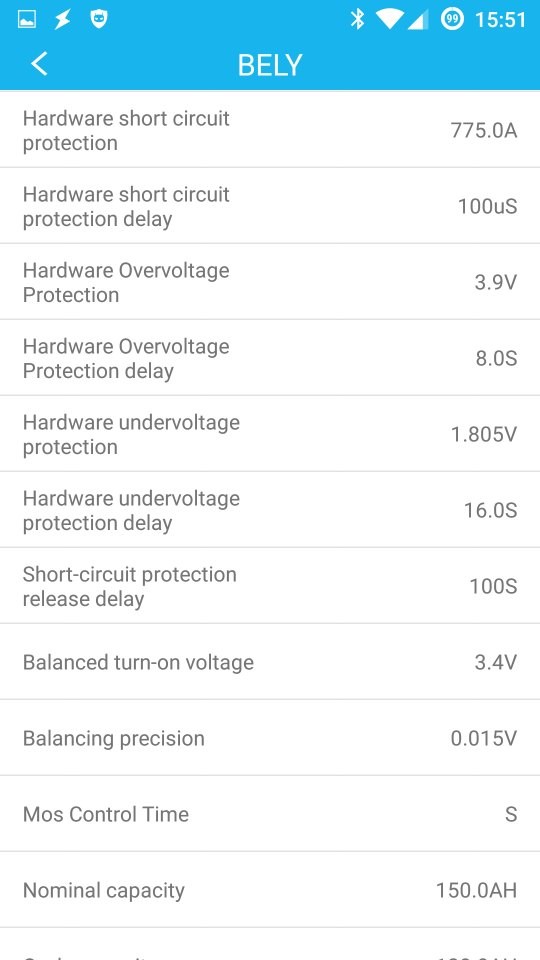Edit Balanced turn-on voltage 3.4V
The image size is (540, 960).
(270, 661)
